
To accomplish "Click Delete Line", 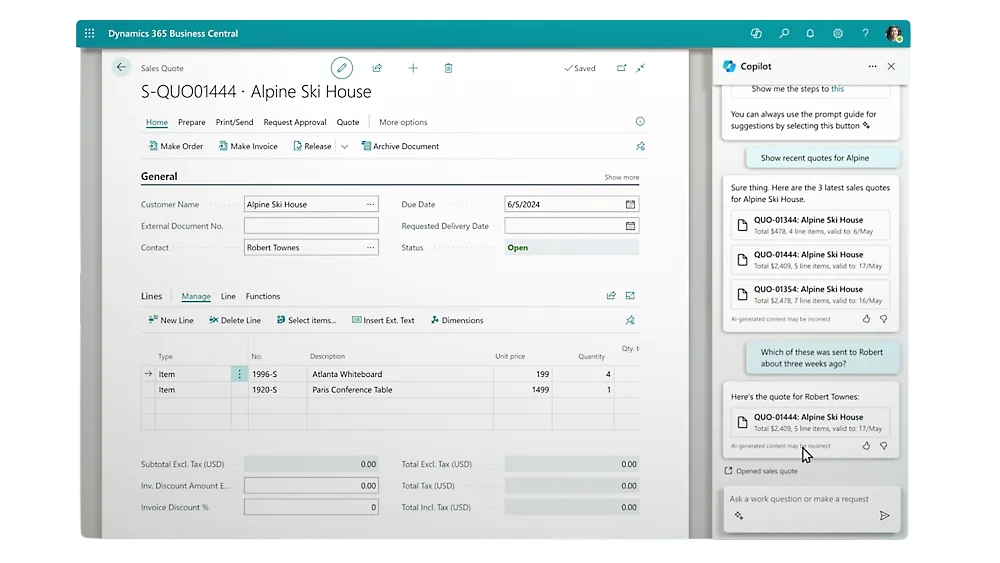I will [x=235, y=320].
